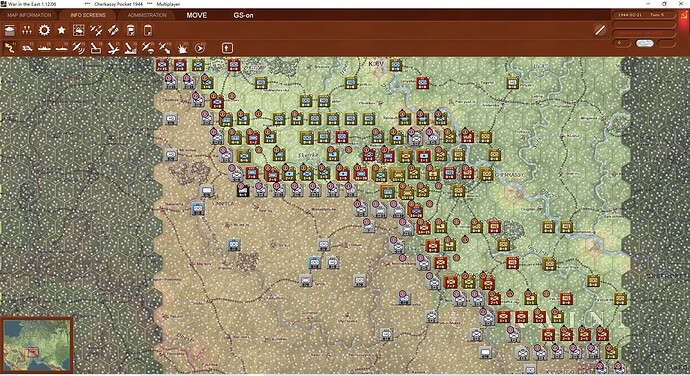This screenshot has width=690, height=376.
Task: Click the white weather indicator pill
Action: point(645,43)
